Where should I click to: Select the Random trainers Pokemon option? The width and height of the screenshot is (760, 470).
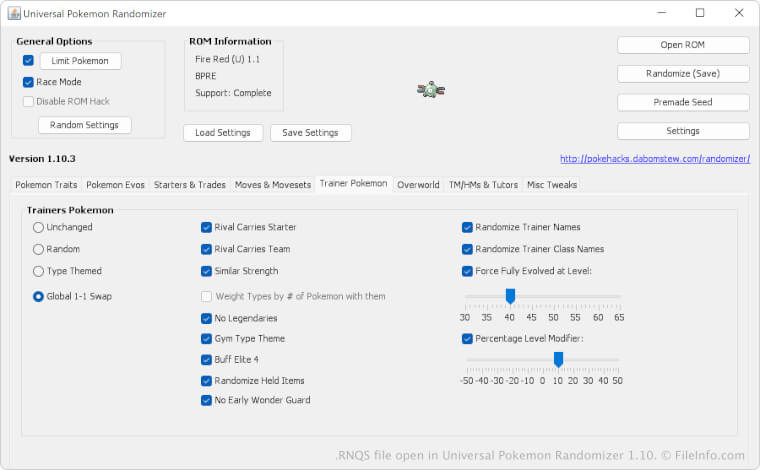click(39, 249)
